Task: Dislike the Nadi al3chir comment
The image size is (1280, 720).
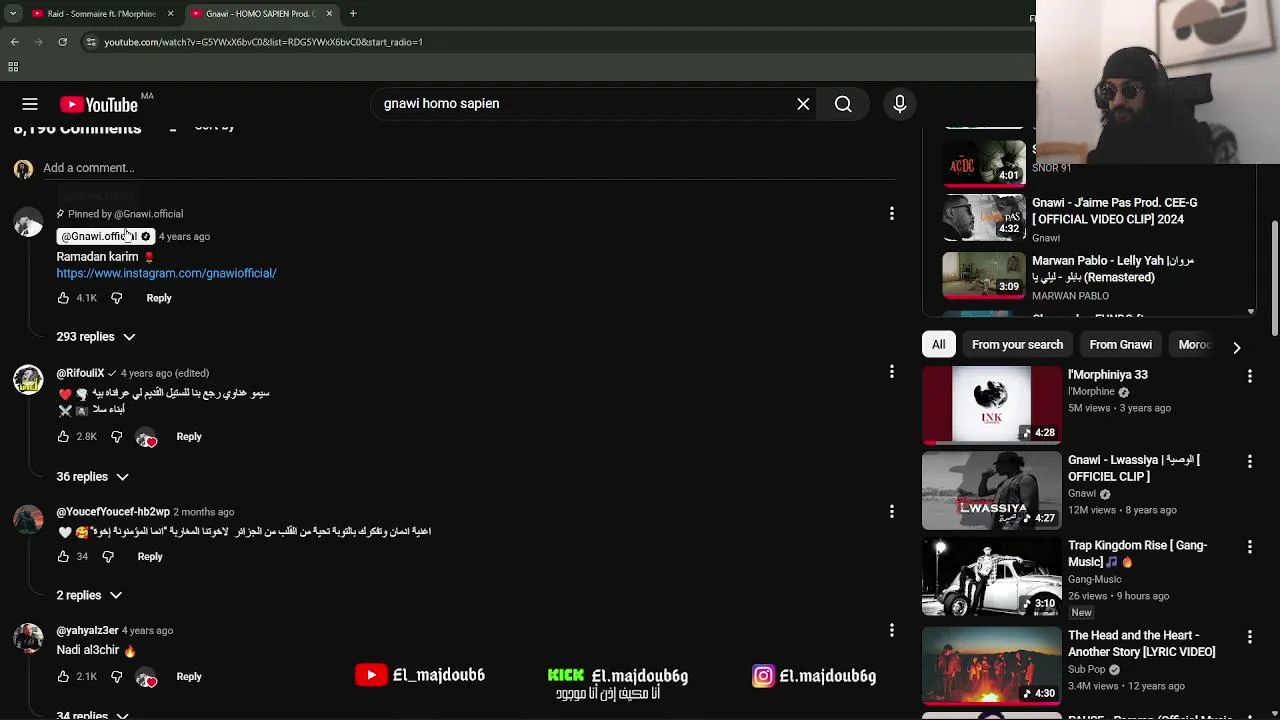Action: 116,677
